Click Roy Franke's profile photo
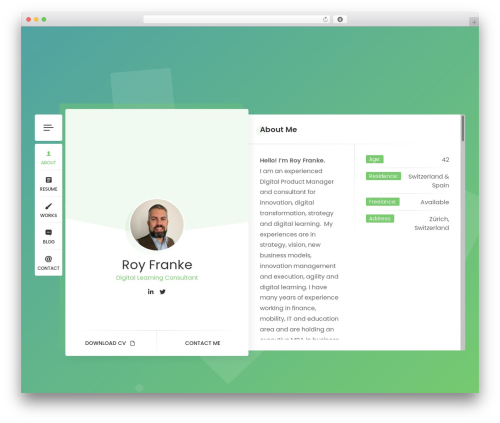500x423 pixels. 157,225
